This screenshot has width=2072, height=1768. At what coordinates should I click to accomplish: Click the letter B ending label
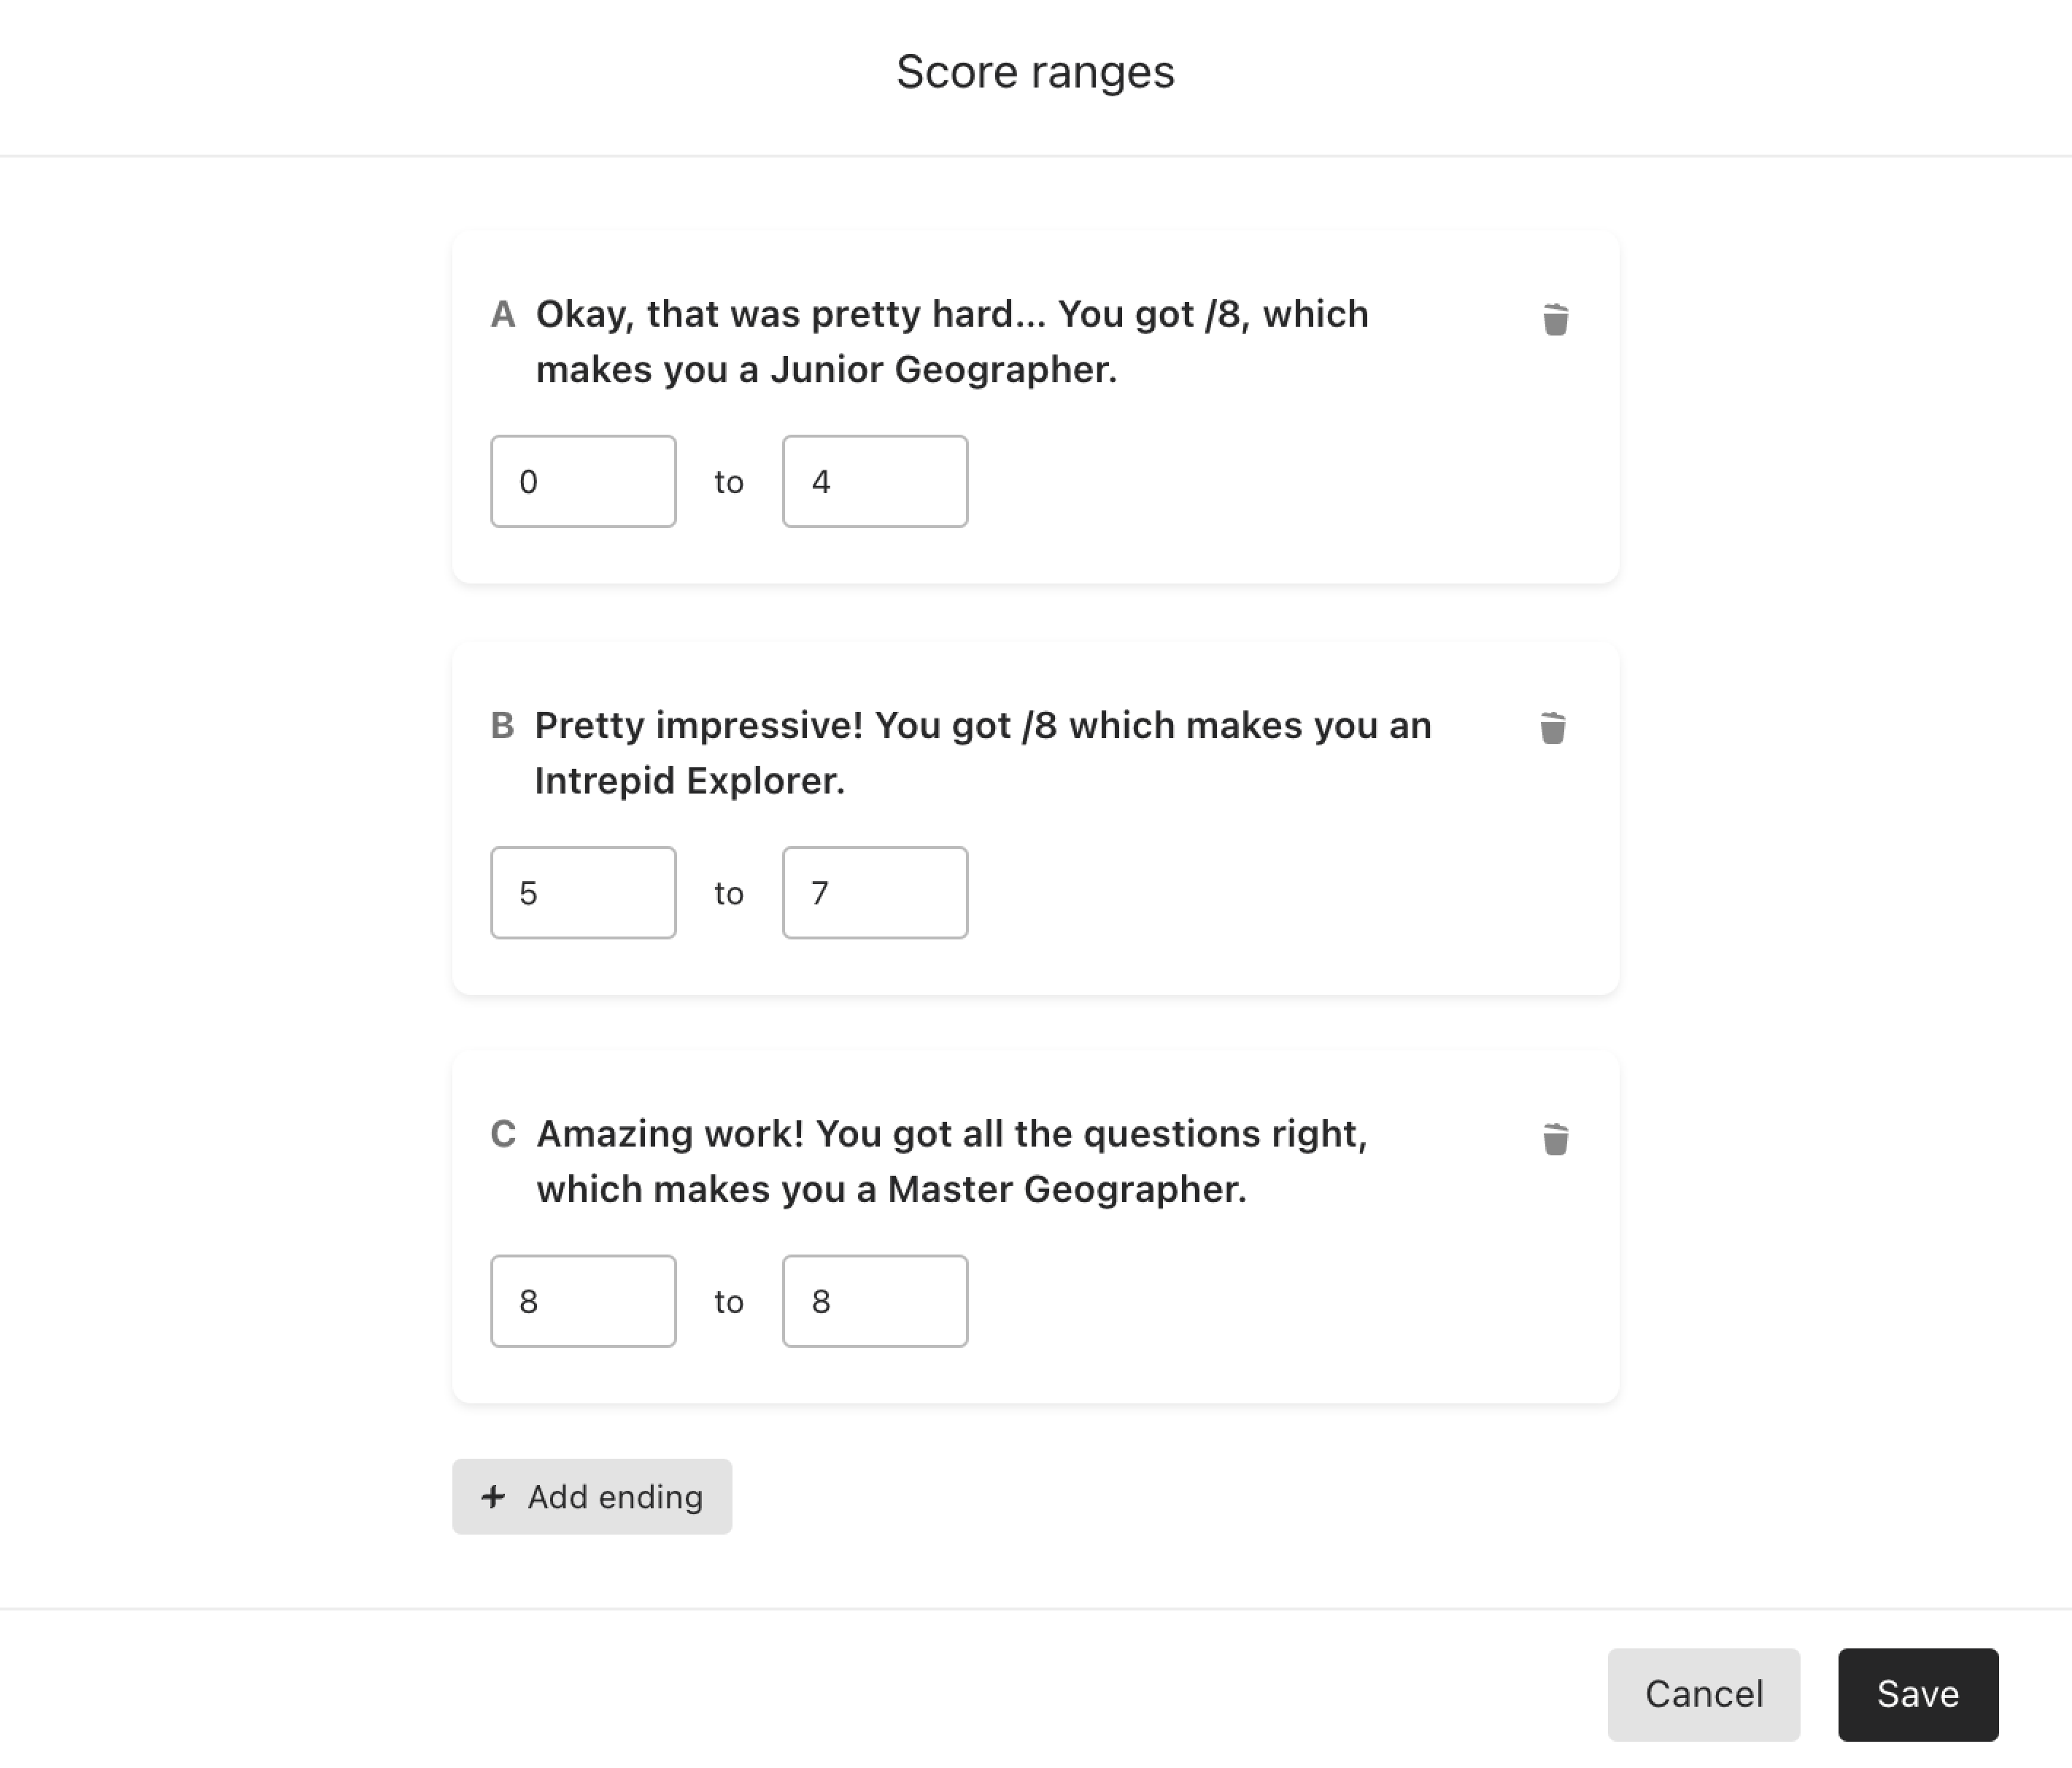(503, 726)
